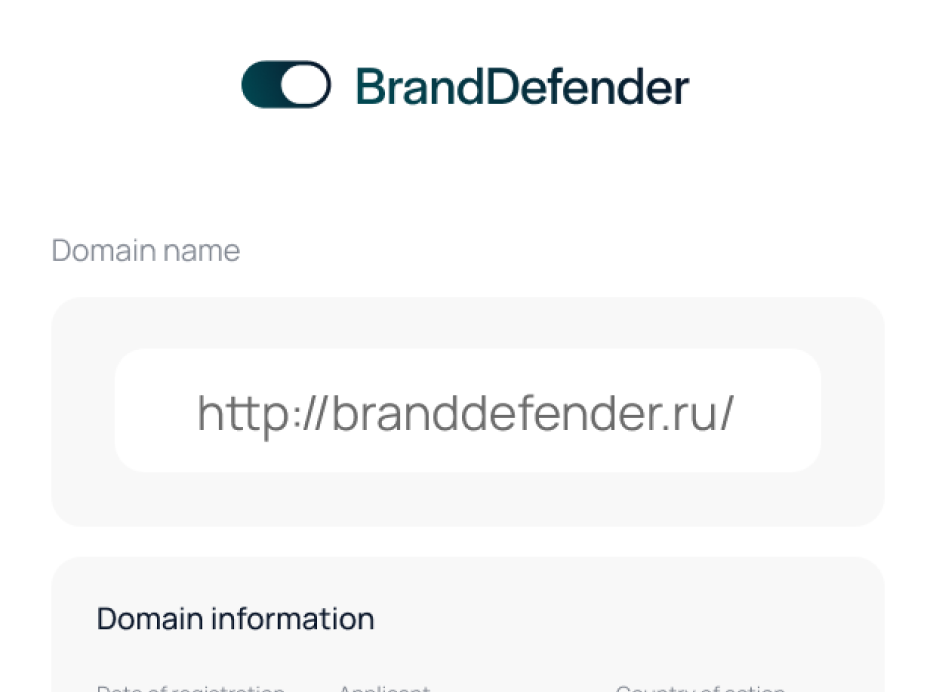This screenshot has height=692, width=936.
Task: Click the word "information" in the section heading
Action: (292, 618)
